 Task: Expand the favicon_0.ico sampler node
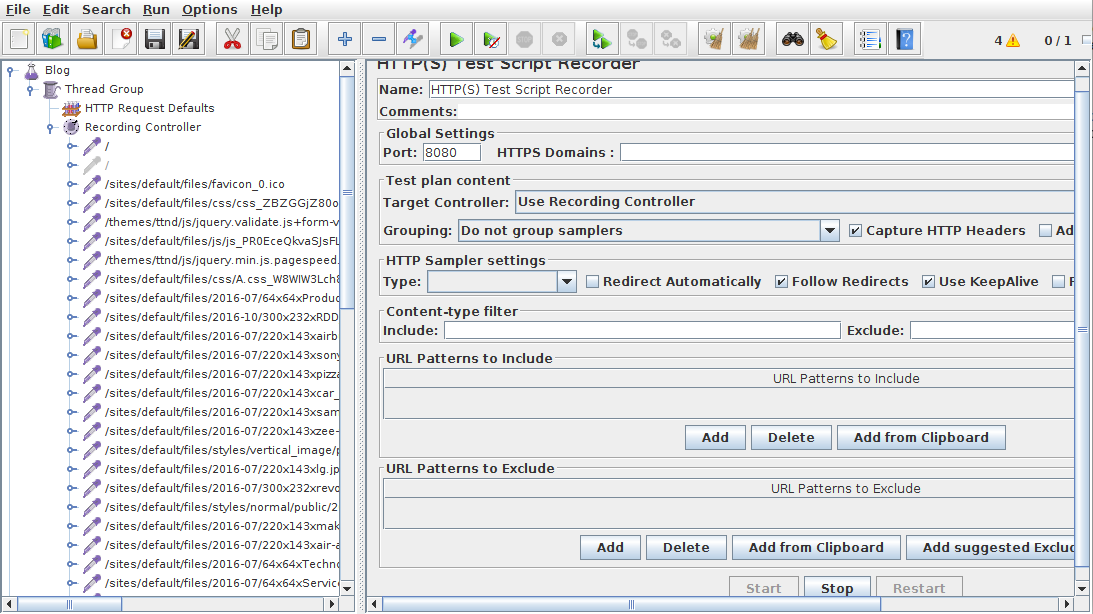pos(71,184)
